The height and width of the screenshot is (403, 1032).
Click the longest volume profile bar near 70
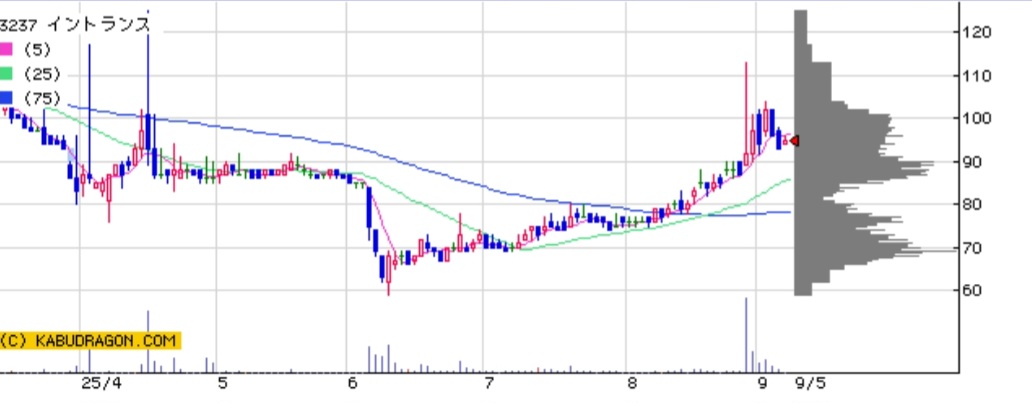tap(875, 250)
